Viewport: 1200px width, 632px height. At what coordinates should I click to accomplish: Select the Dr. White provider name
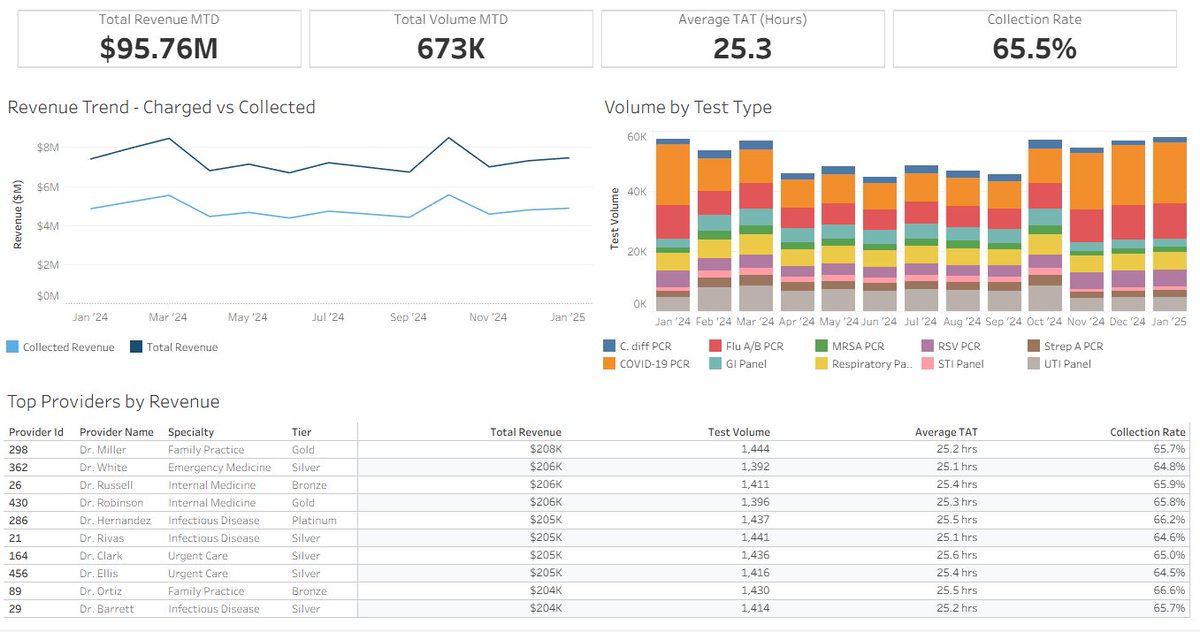click(103, 467)
